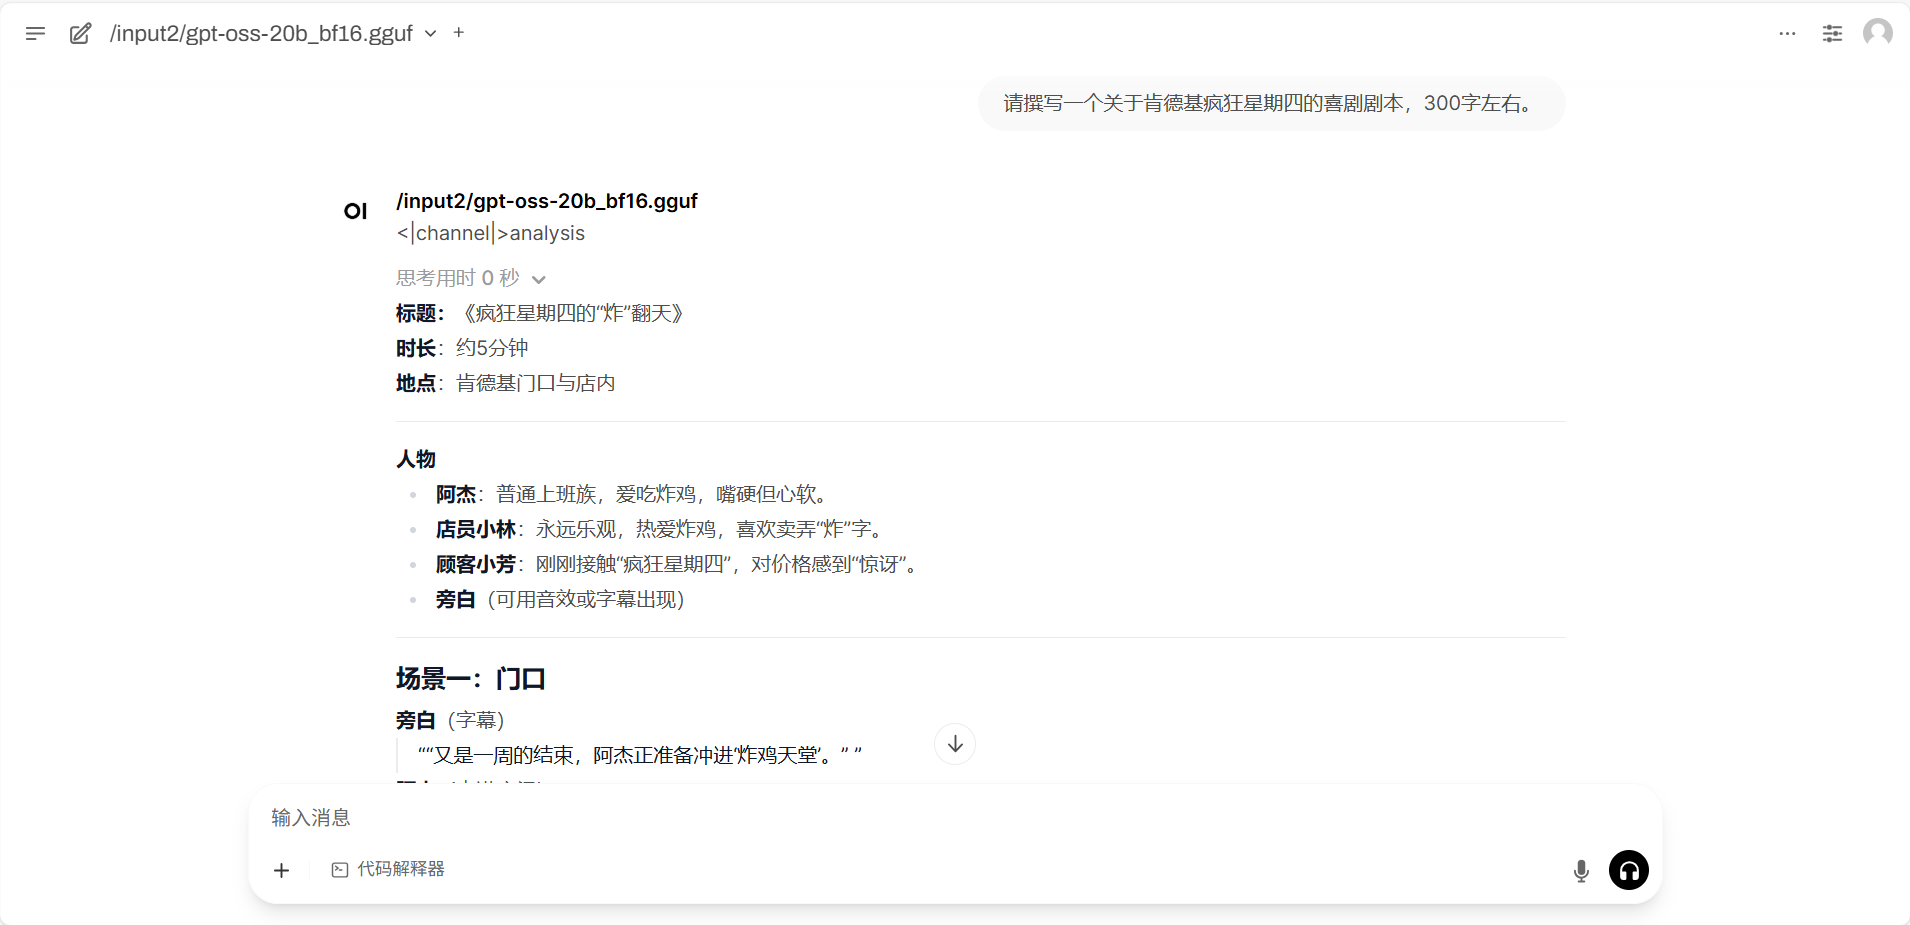Focus the 输入消息 message input field
This screenshot has height=925, width=1910.
pos(900,817)
